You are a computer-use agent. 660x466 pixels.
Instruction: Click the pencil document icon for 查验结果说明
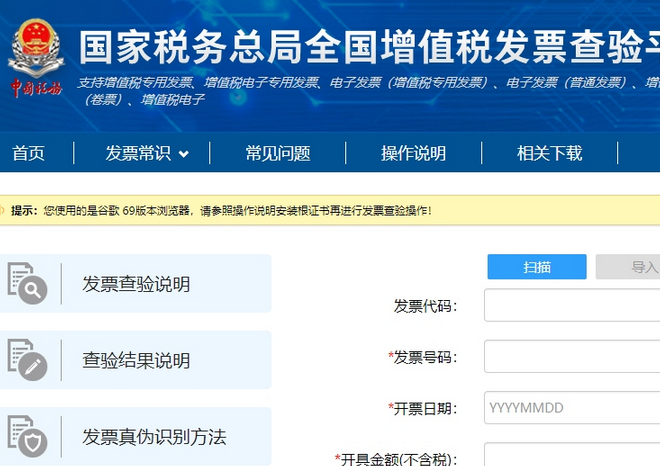pyautogui.click(x=27, y=360)
